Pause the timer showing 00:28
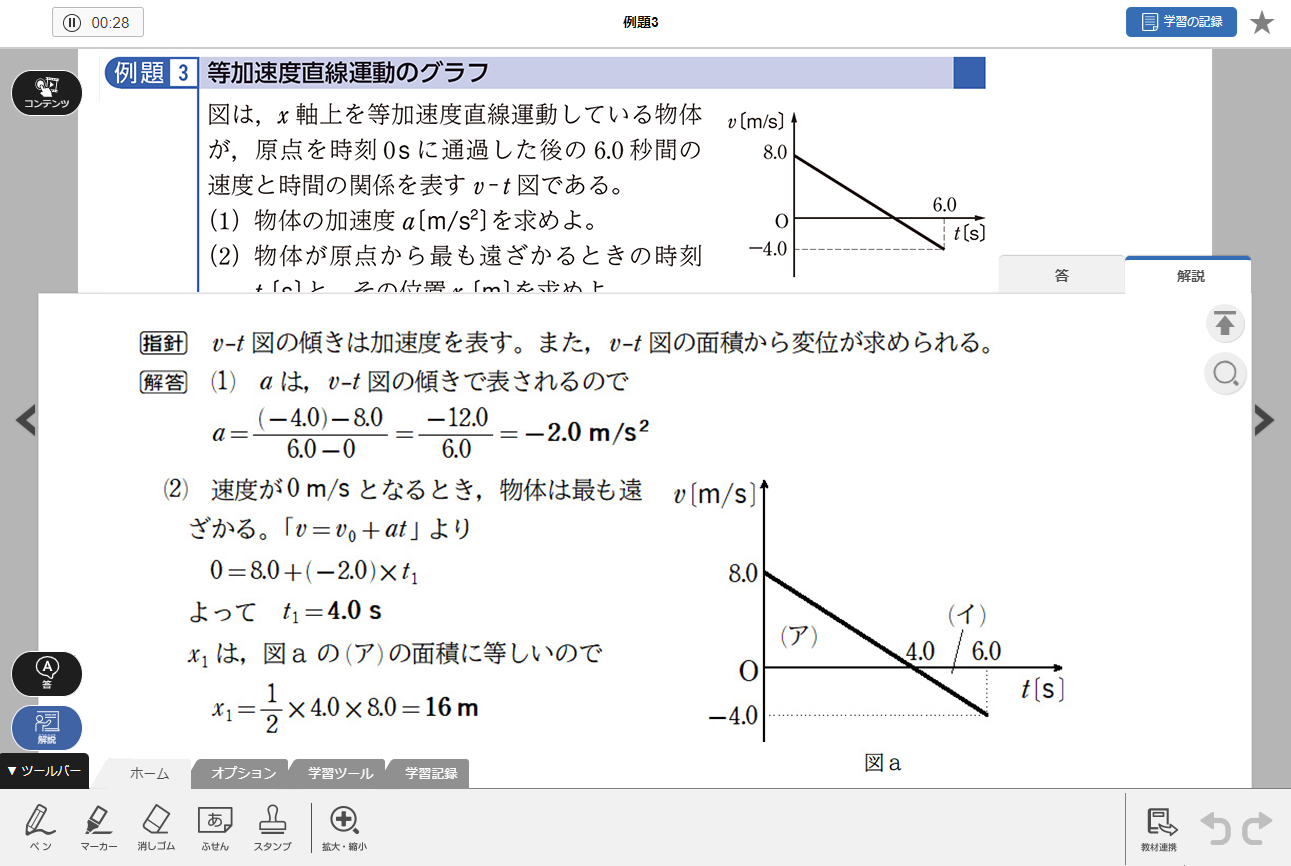The width and height of the screenshot is (1291, 866). [97, 22]
